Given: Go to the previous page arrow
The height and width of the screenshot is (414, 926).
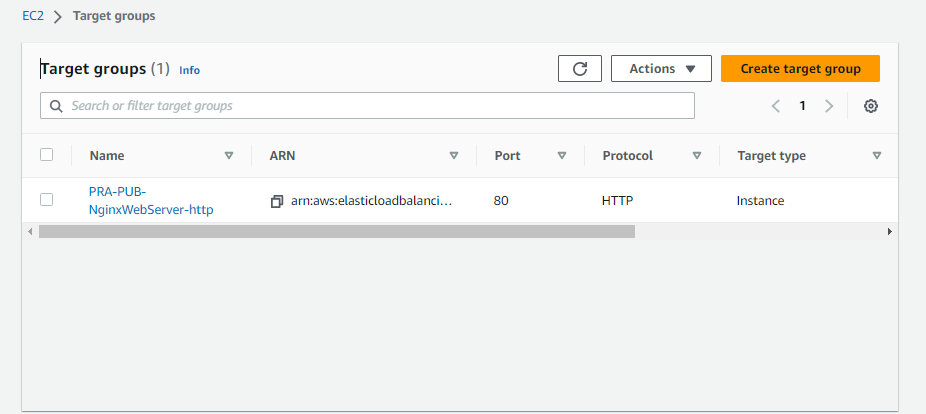Looking at the screenshot, I should pyautogui.click(x=776, y=106).
